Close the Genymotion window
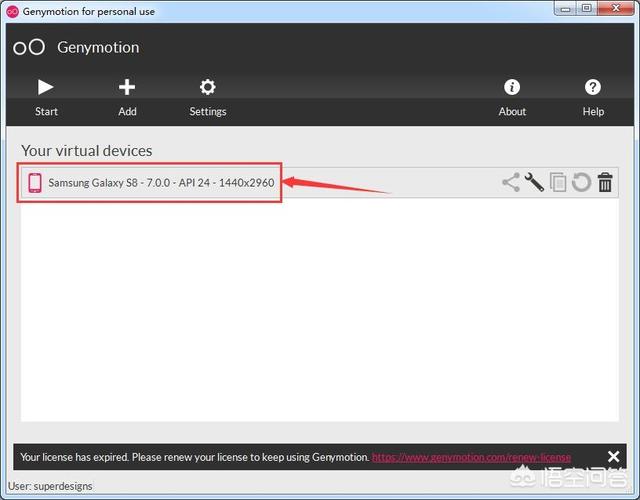Image resolution: width=640 pixels, height=500 pixels. 616,9
